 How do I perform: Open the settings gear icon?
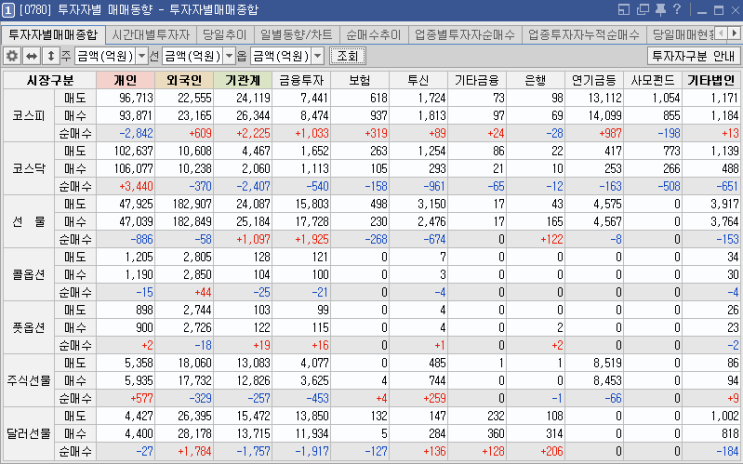[12, 56]
